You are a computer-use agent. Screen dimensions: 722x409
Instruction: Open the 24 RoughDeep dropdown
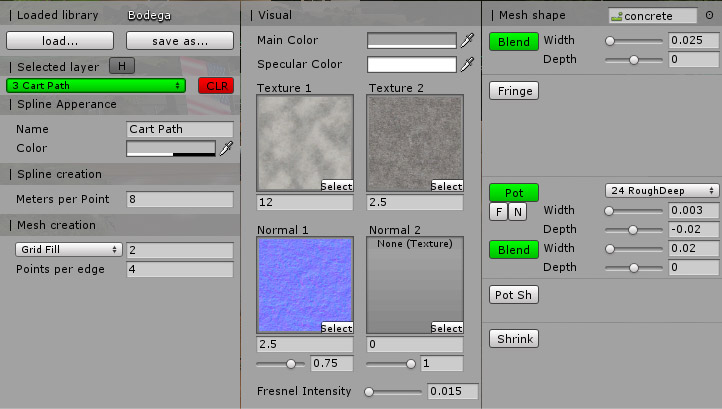pyautogui.click(x=662, y=191)
